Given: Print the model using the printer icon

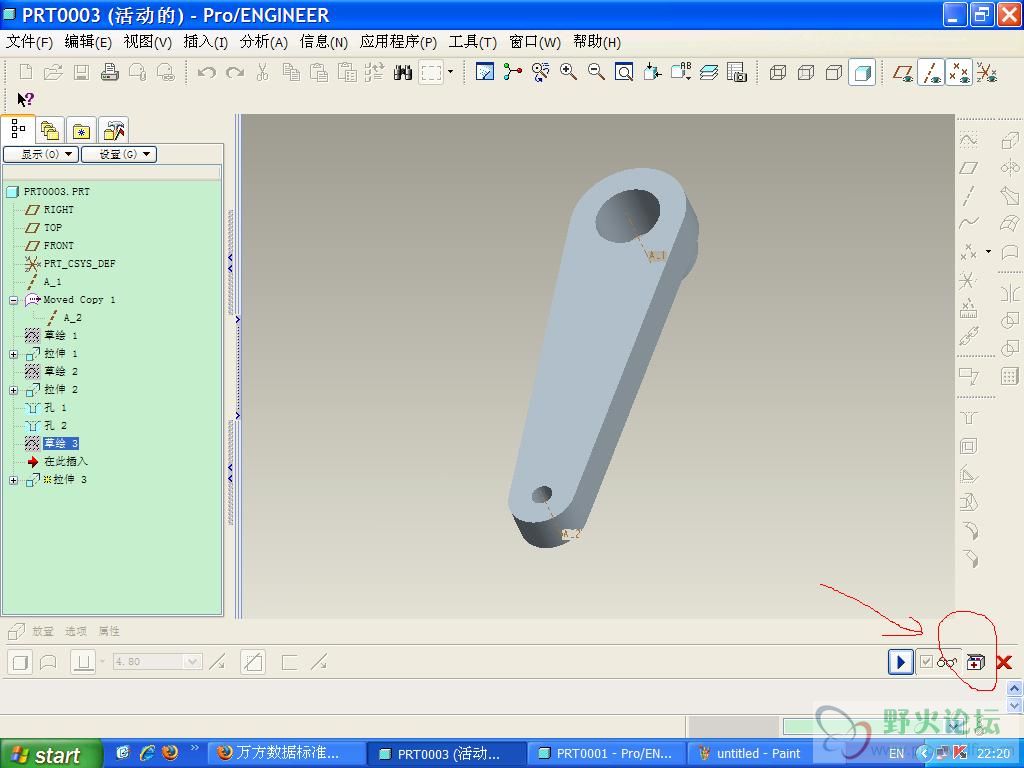Looking at the screenshot, I should point(109,72).
